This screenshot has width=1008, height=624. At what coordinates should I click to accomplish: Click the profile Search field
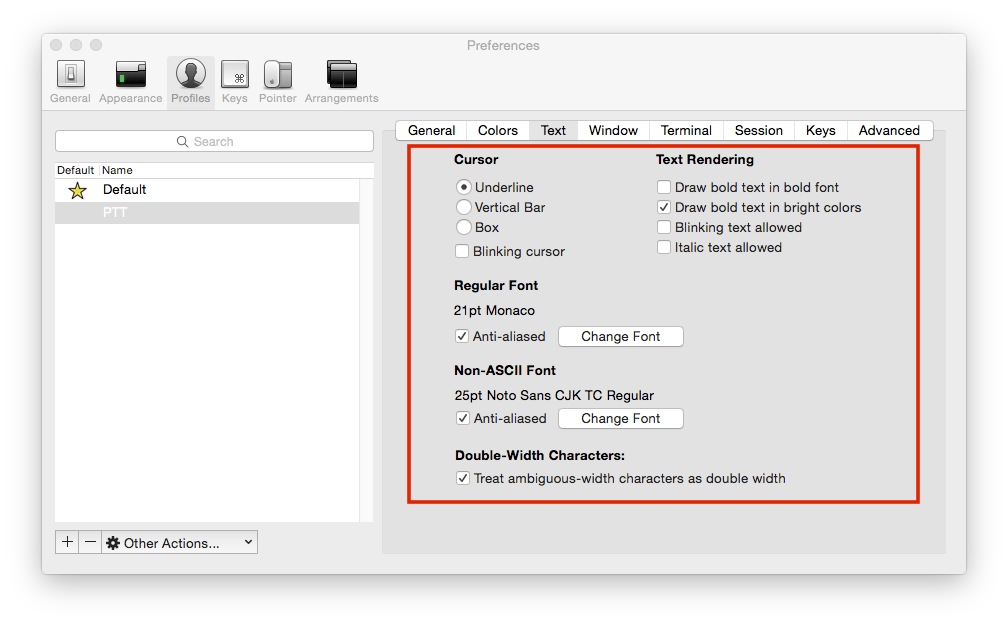(x=214, y=142)
